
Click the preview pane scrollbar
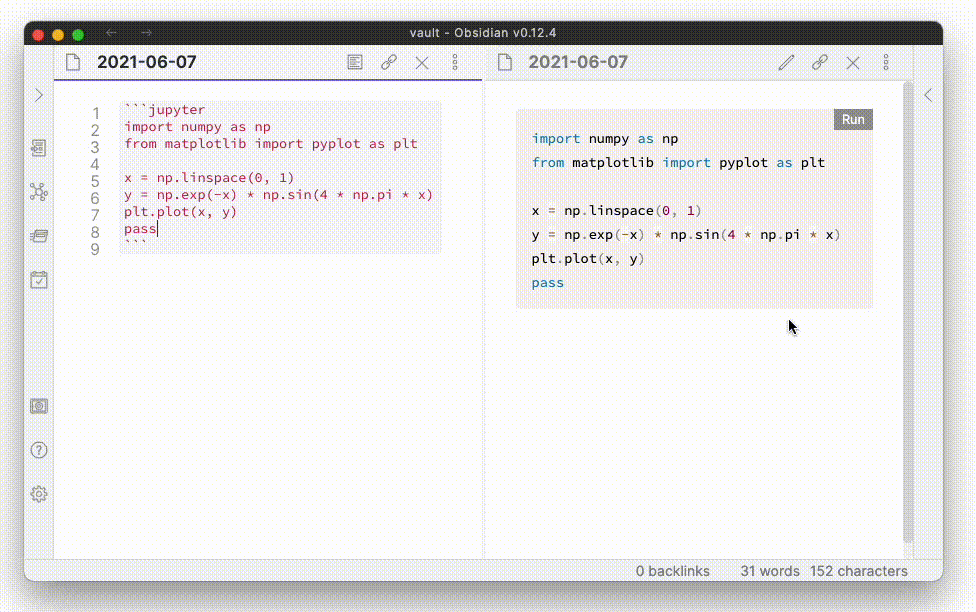[908, 311]
